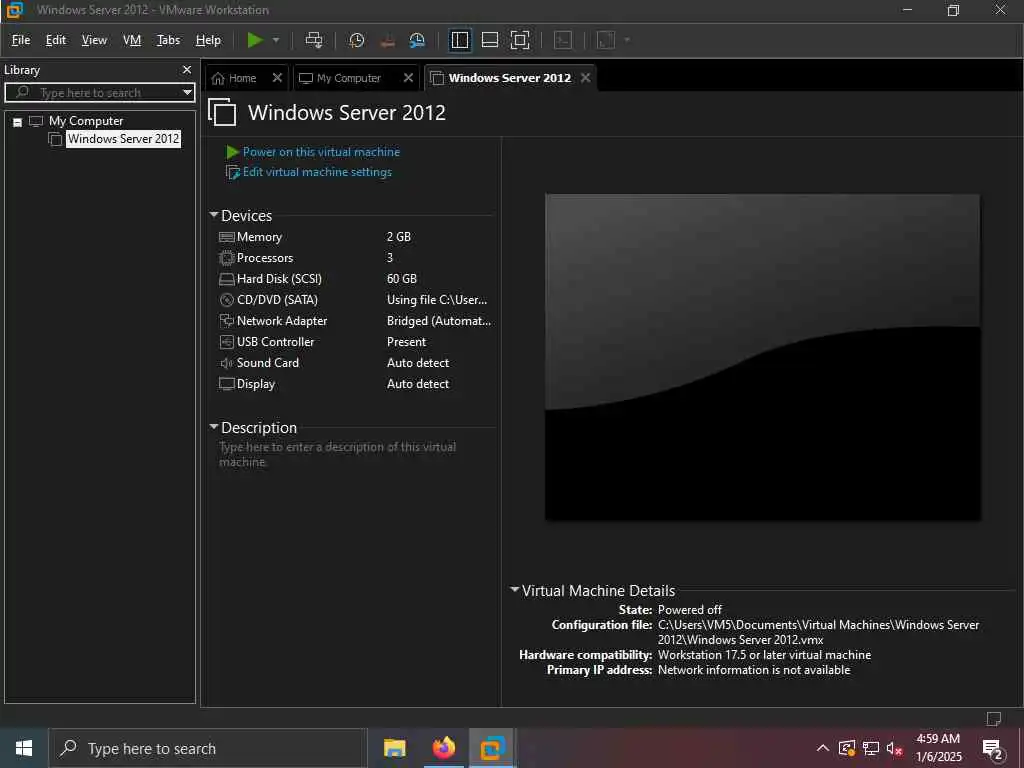Open the snapshot manager toolbar icon
Image resolution: width=1024 pixels, height=768 pixels.
click(x=417, y=40)
